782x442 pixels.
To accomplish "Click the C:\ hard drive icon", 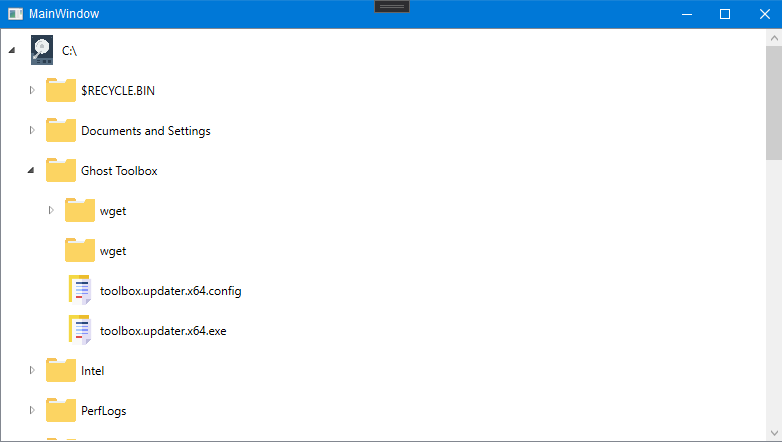I will click(42, 50).
